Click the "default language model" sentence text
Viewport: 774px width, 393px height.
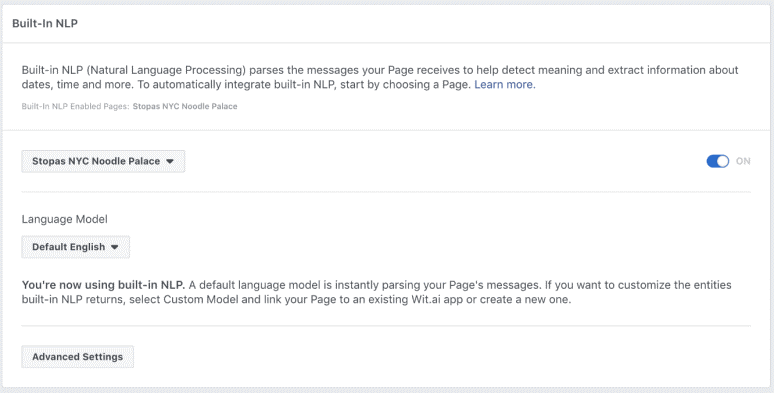coord(260,285)
